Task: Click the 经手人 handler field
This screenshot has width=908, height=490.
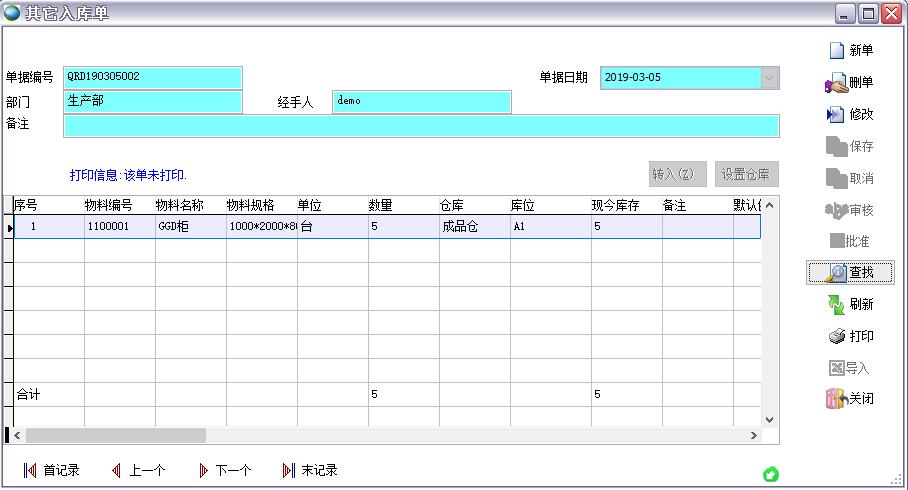Action: pos(421,102)
